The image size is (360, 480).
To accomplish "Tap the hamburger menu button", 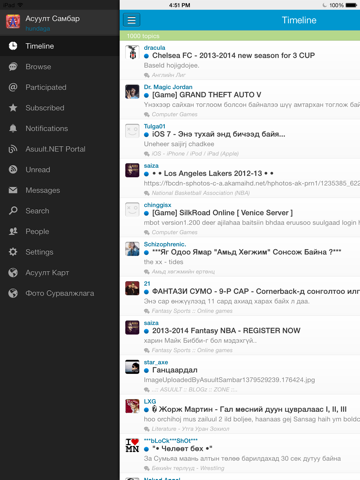I will (x=132, y=20).
